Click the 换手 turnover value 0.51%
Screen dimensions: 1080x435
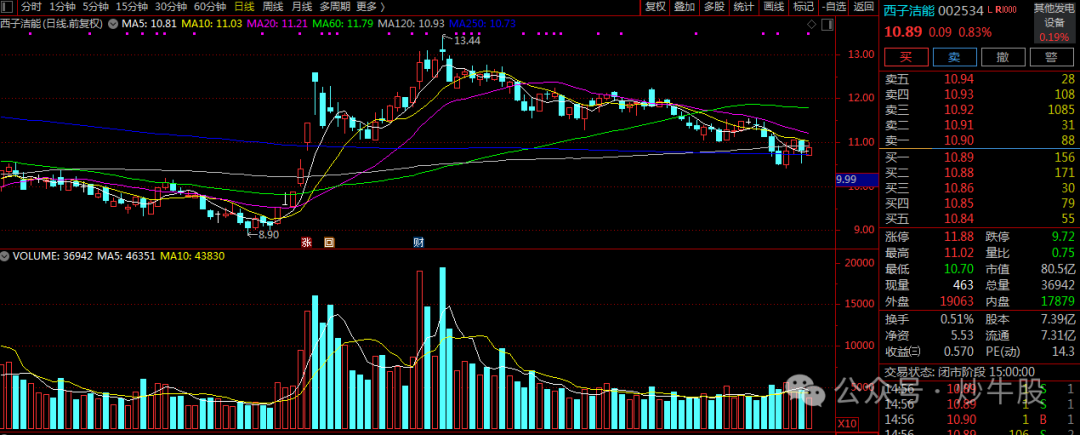(957, 319)
